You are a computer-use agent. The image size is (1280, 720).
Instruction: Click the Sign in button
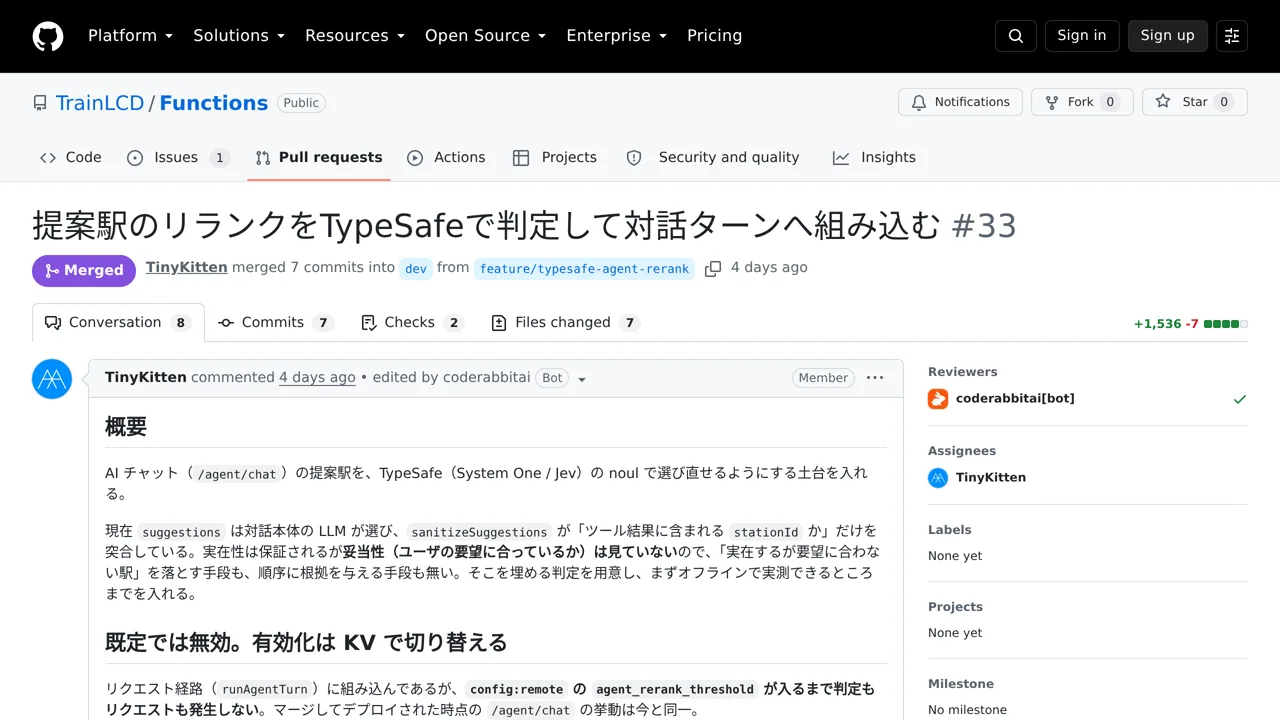click(x=1082, y=36)
